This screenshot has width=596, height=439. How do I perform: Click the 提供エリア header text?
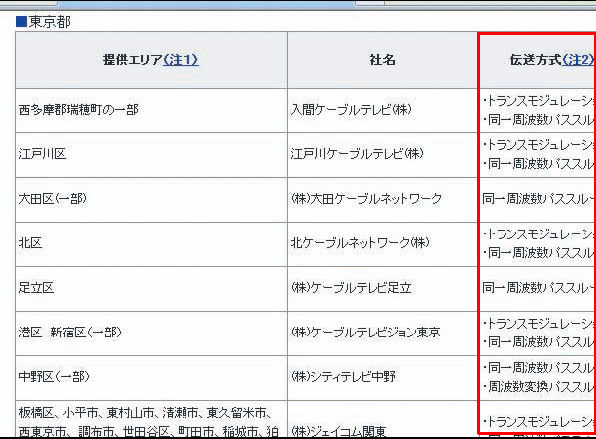click(x=133, y=60)
